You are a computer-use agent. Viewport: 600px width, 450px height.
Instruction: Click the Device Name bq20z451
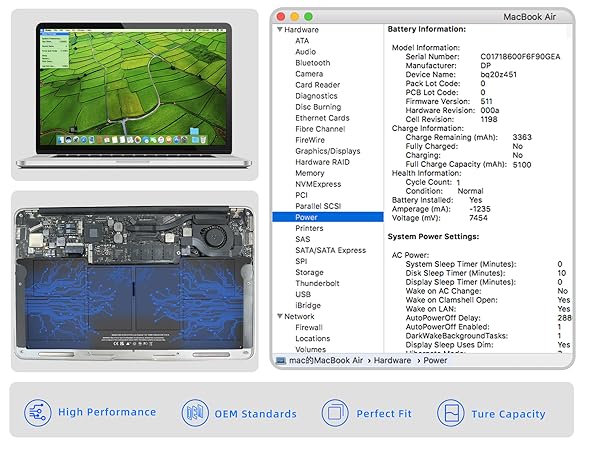pos(499,74)
